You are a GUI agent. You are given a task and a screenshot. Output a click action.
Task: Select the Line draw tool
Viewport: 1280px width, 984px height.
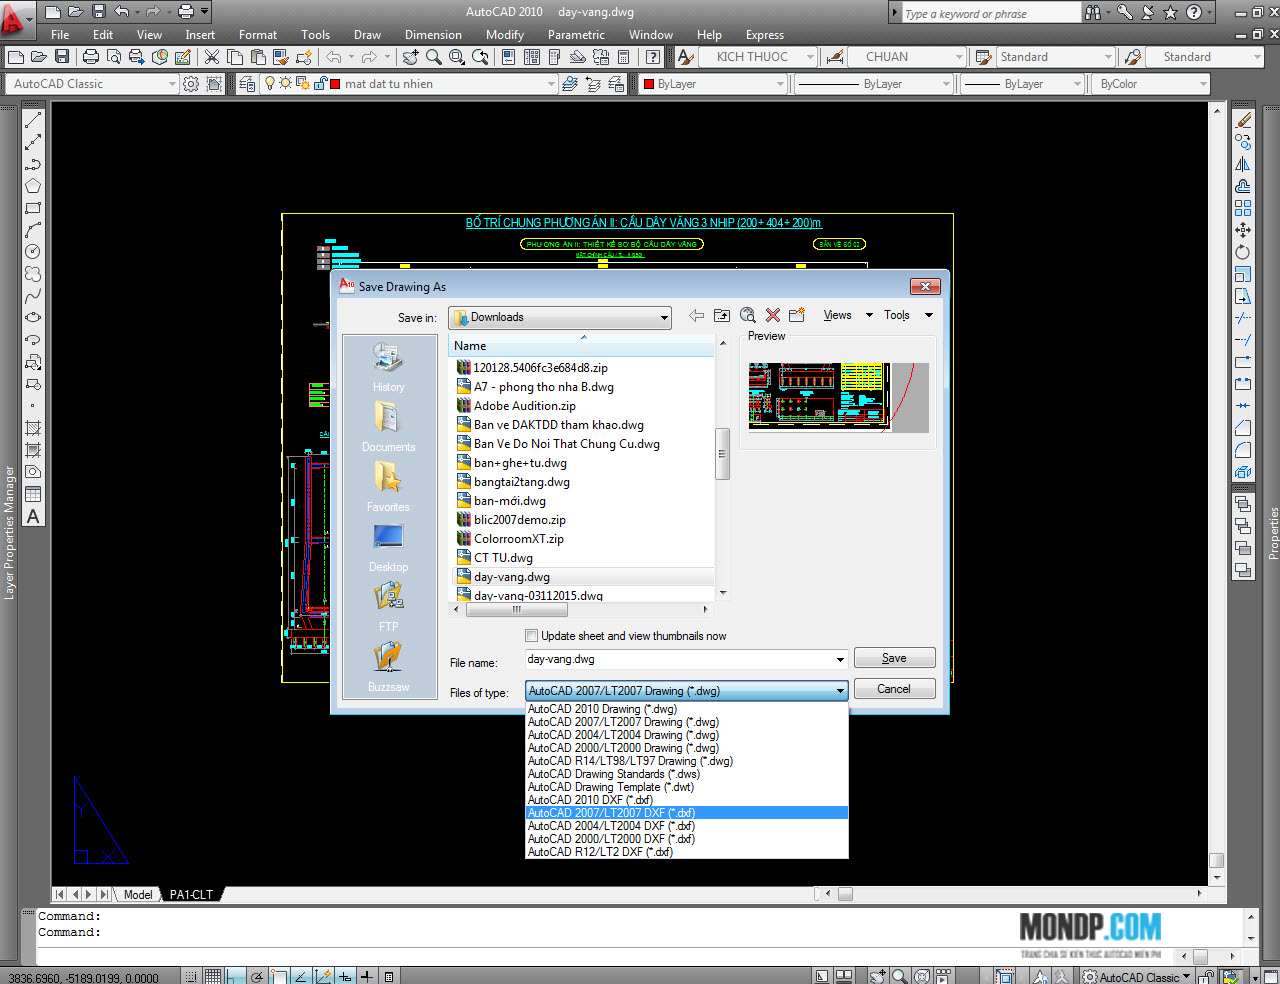pyautogui.click(x=33, y=120)
